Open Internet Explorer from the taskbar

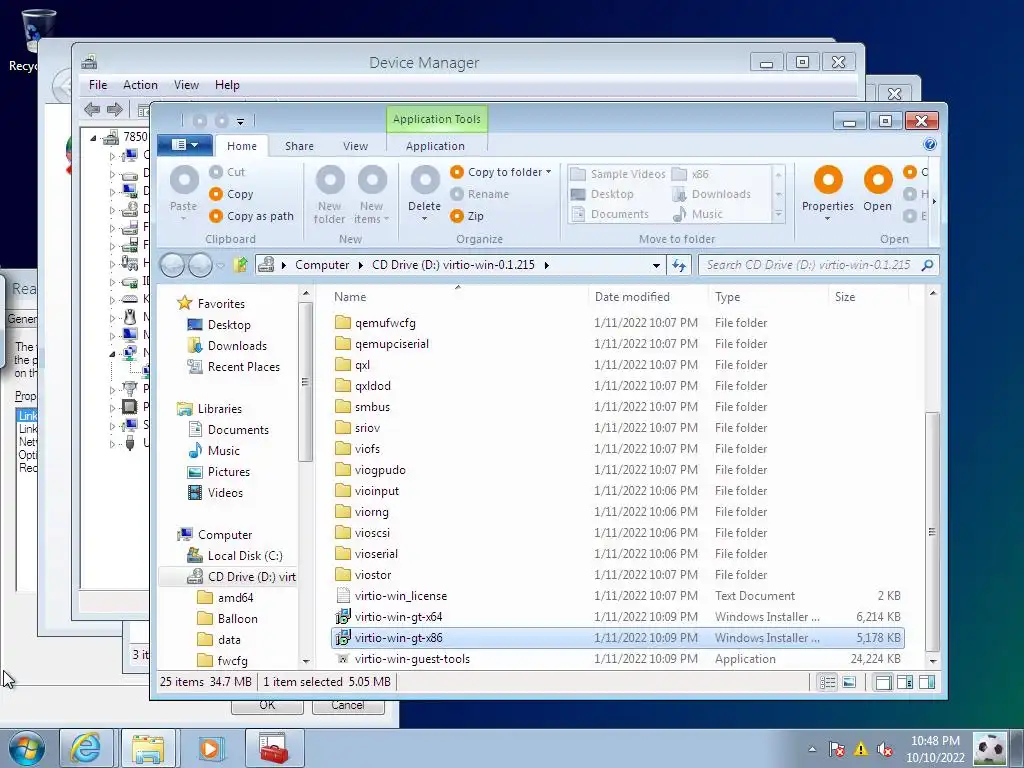[86, 748]
